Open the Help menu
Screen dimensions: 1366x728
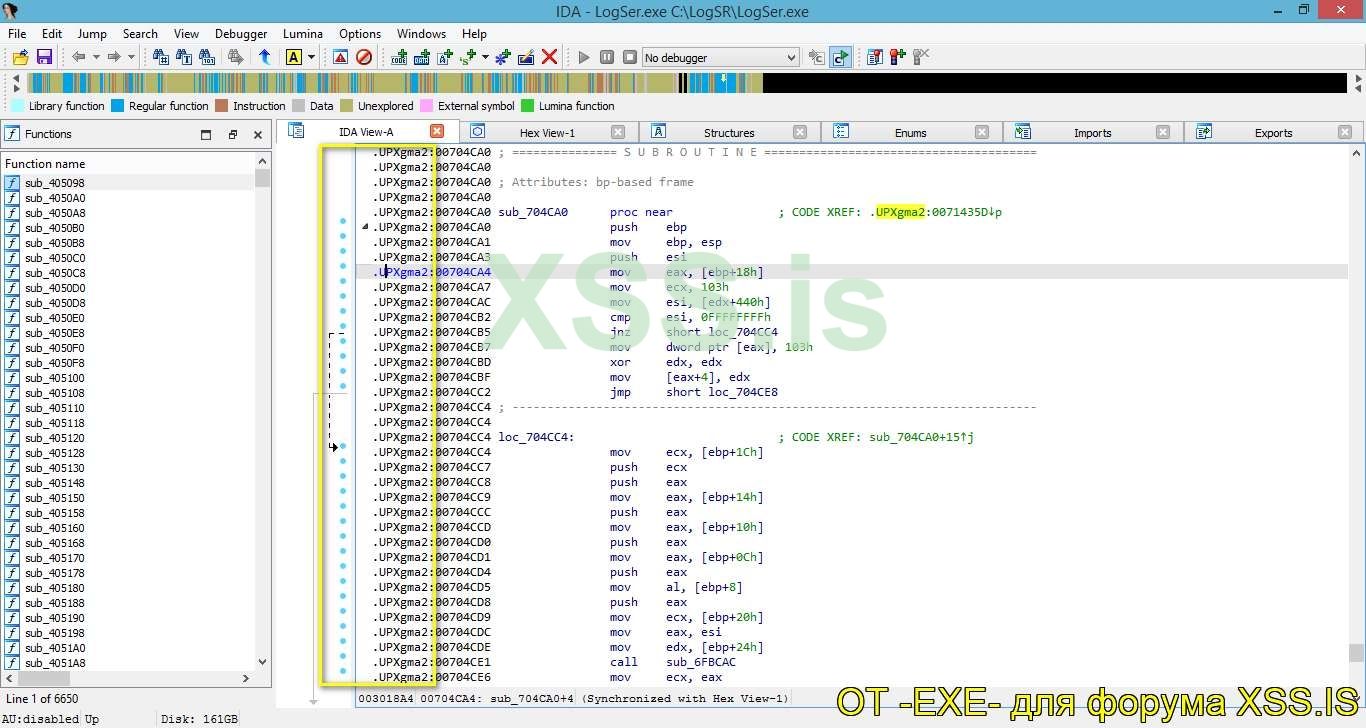click(474, 33)
